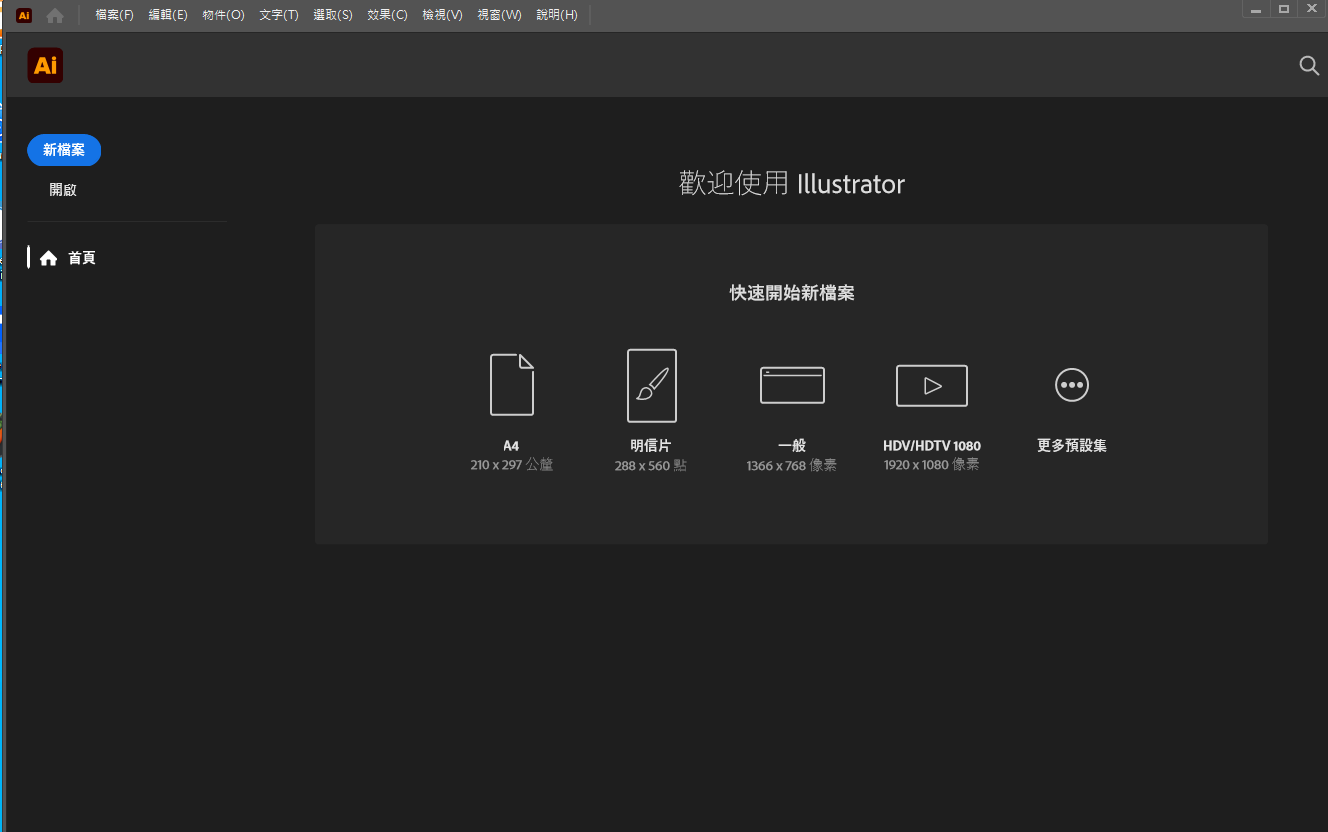Open the 說明(H) menu

pyautogui.click(x=557, y=15)
